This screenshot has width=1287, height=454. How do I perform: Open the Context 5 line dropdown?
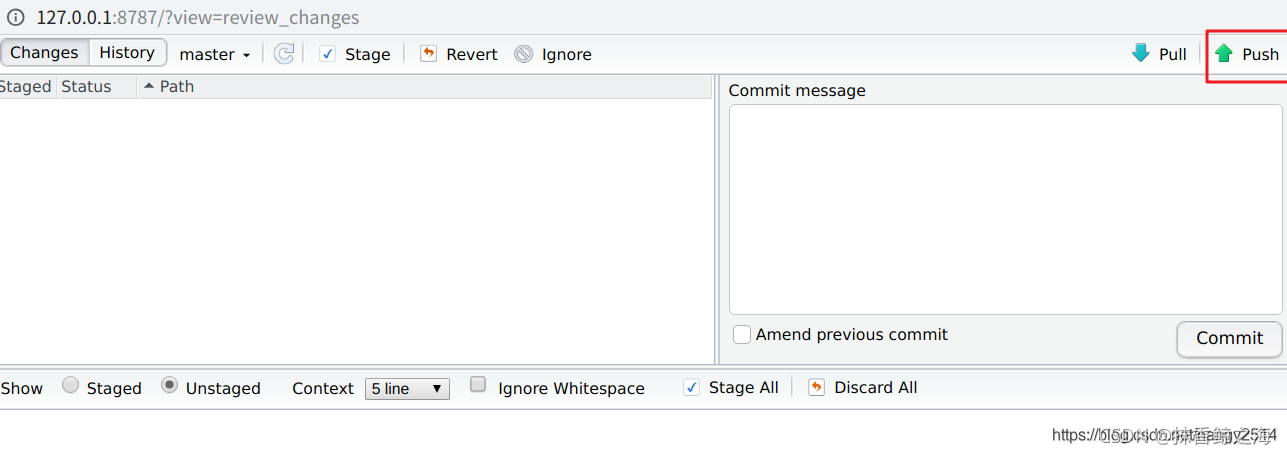(407, 389)
